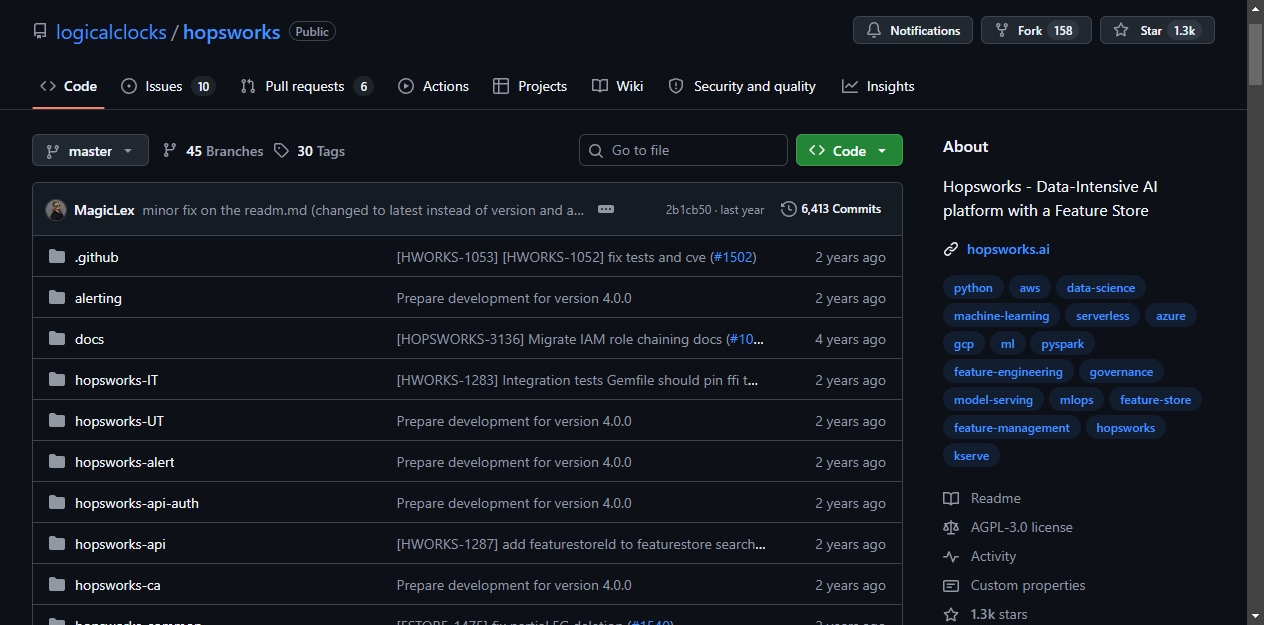1264x625 pixels.
Task: Select the python topic tag
Action: [x=973, y=288]
